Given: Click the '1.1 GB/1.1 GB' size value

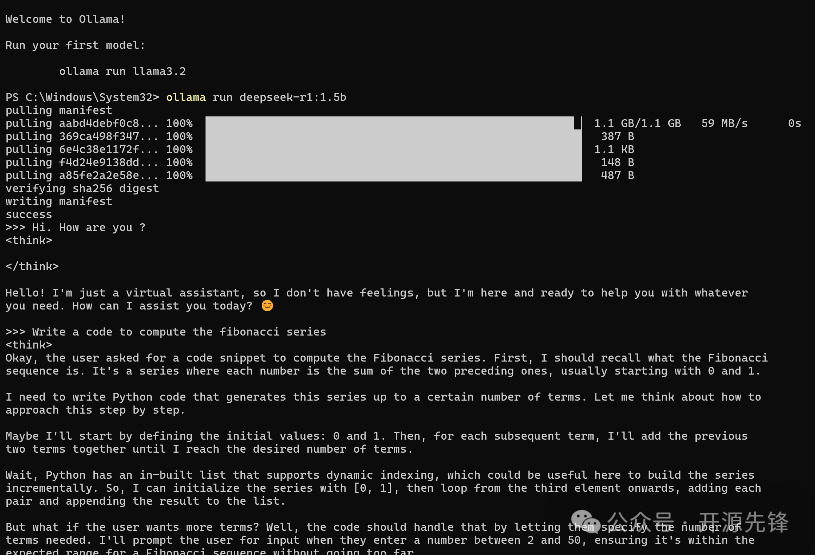Looking at the screenshot, I should tap(637, 123).
